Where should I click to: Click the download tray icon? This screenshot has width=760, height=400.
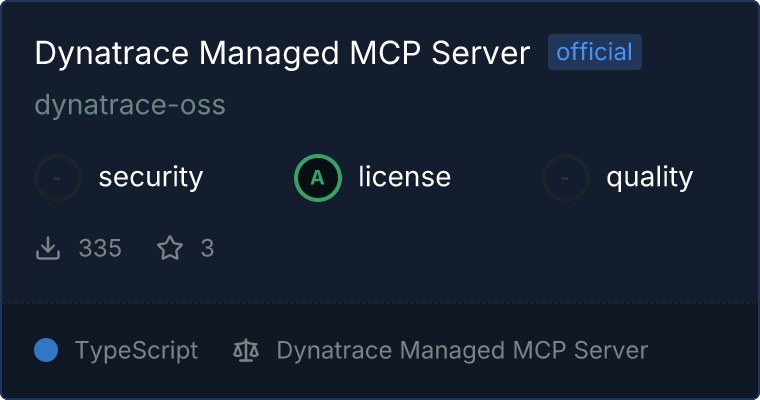click(x=48, y=248)
